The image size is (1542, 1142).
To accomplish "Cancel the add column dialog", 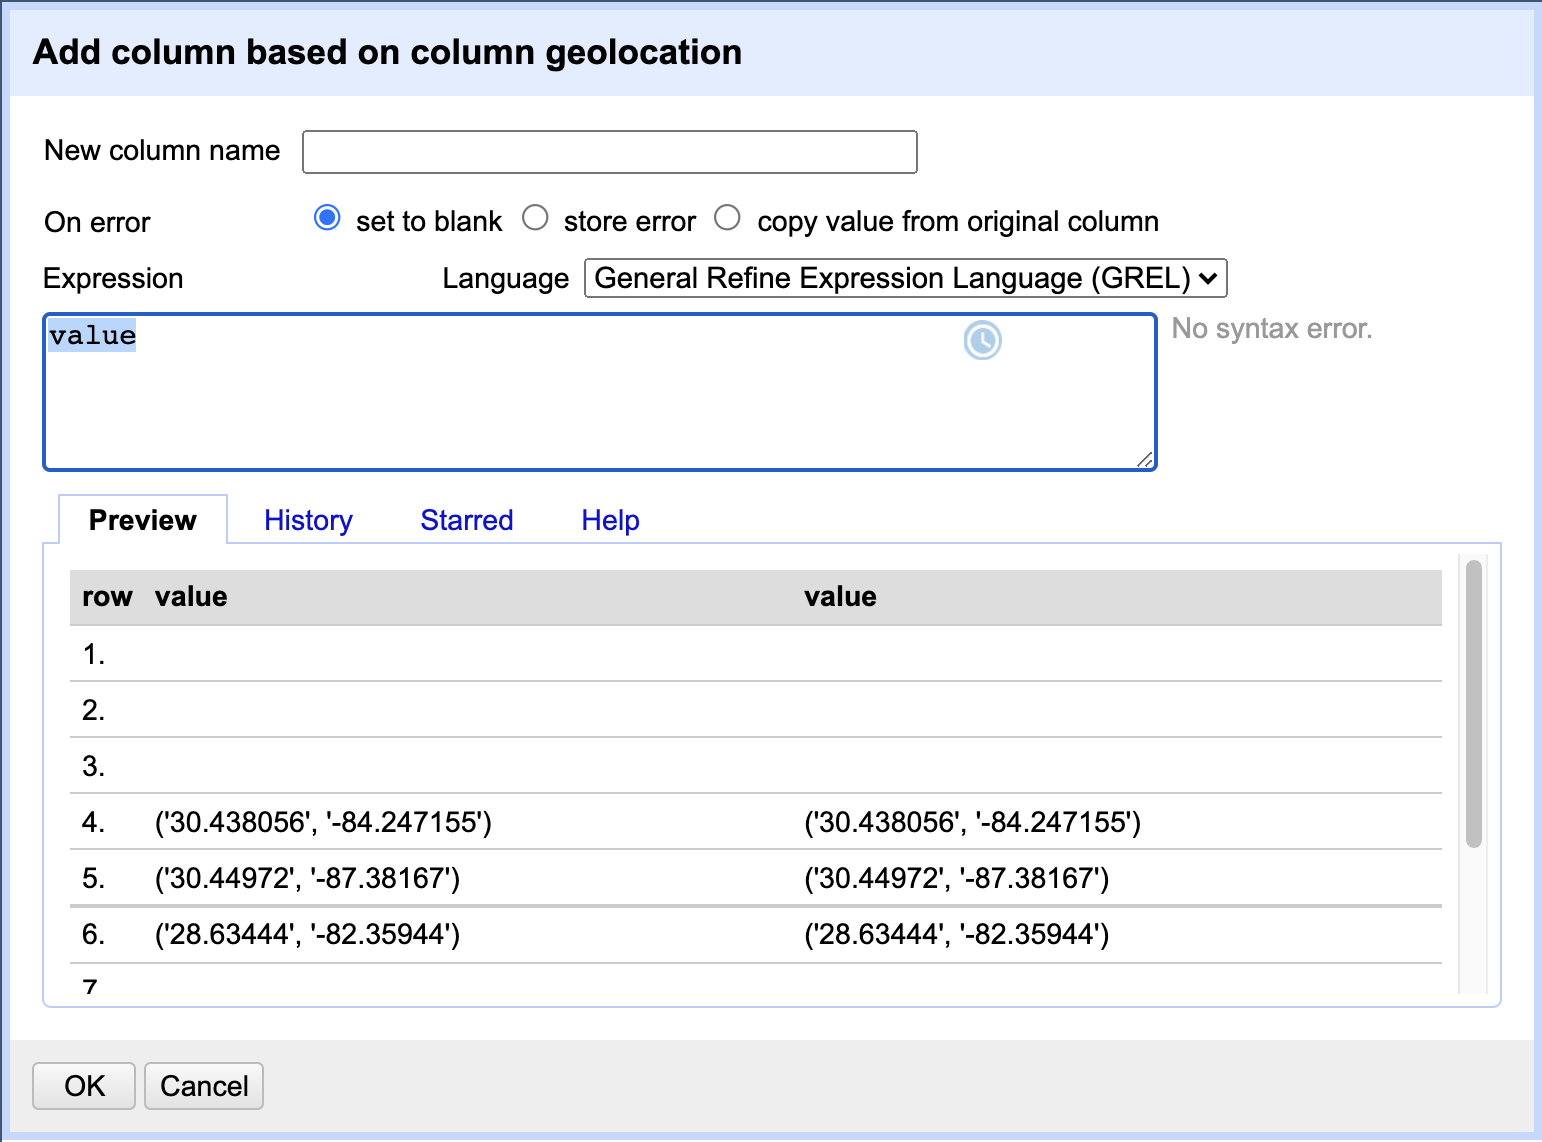I will (203, 1086).
